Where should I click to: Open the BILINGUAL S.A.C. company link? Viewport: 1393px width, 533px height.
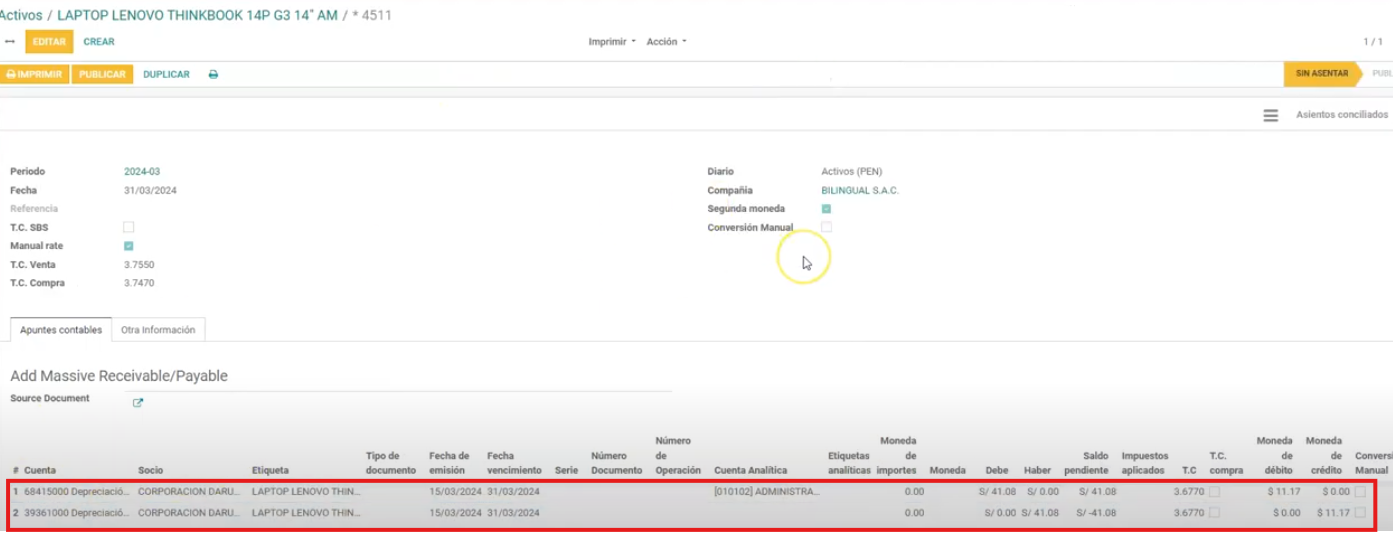(x=860, y=191)
